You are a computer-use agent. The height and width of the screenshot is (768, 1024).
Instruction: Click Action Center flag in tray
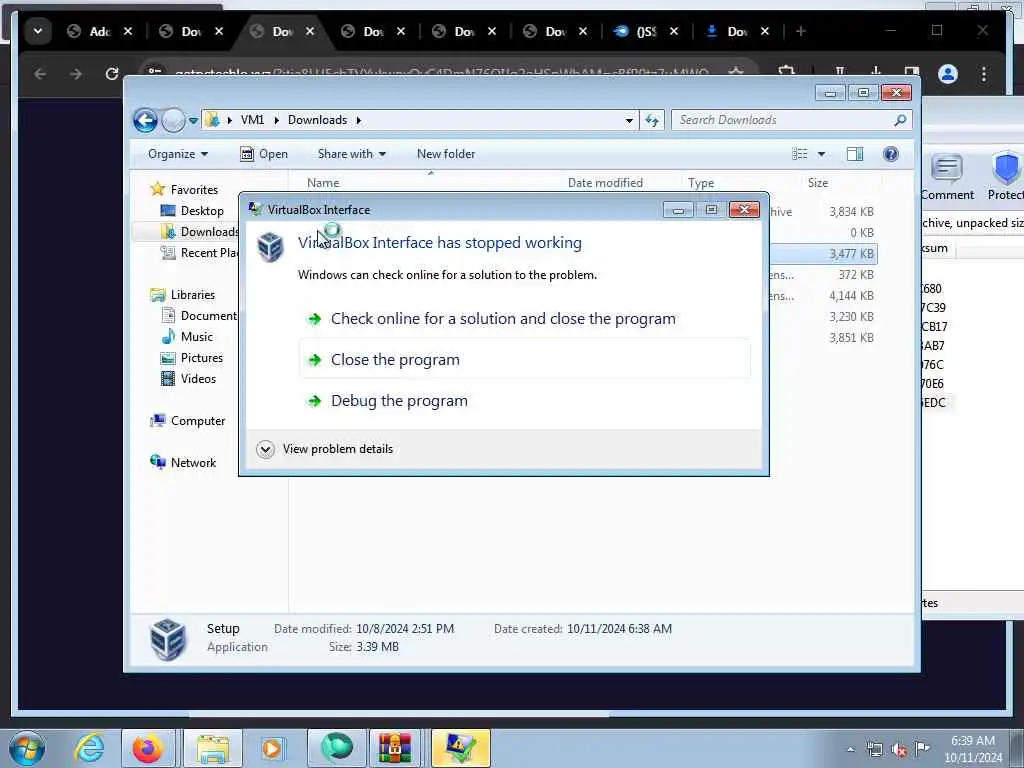pyautogui.click(x=922, y=748)
